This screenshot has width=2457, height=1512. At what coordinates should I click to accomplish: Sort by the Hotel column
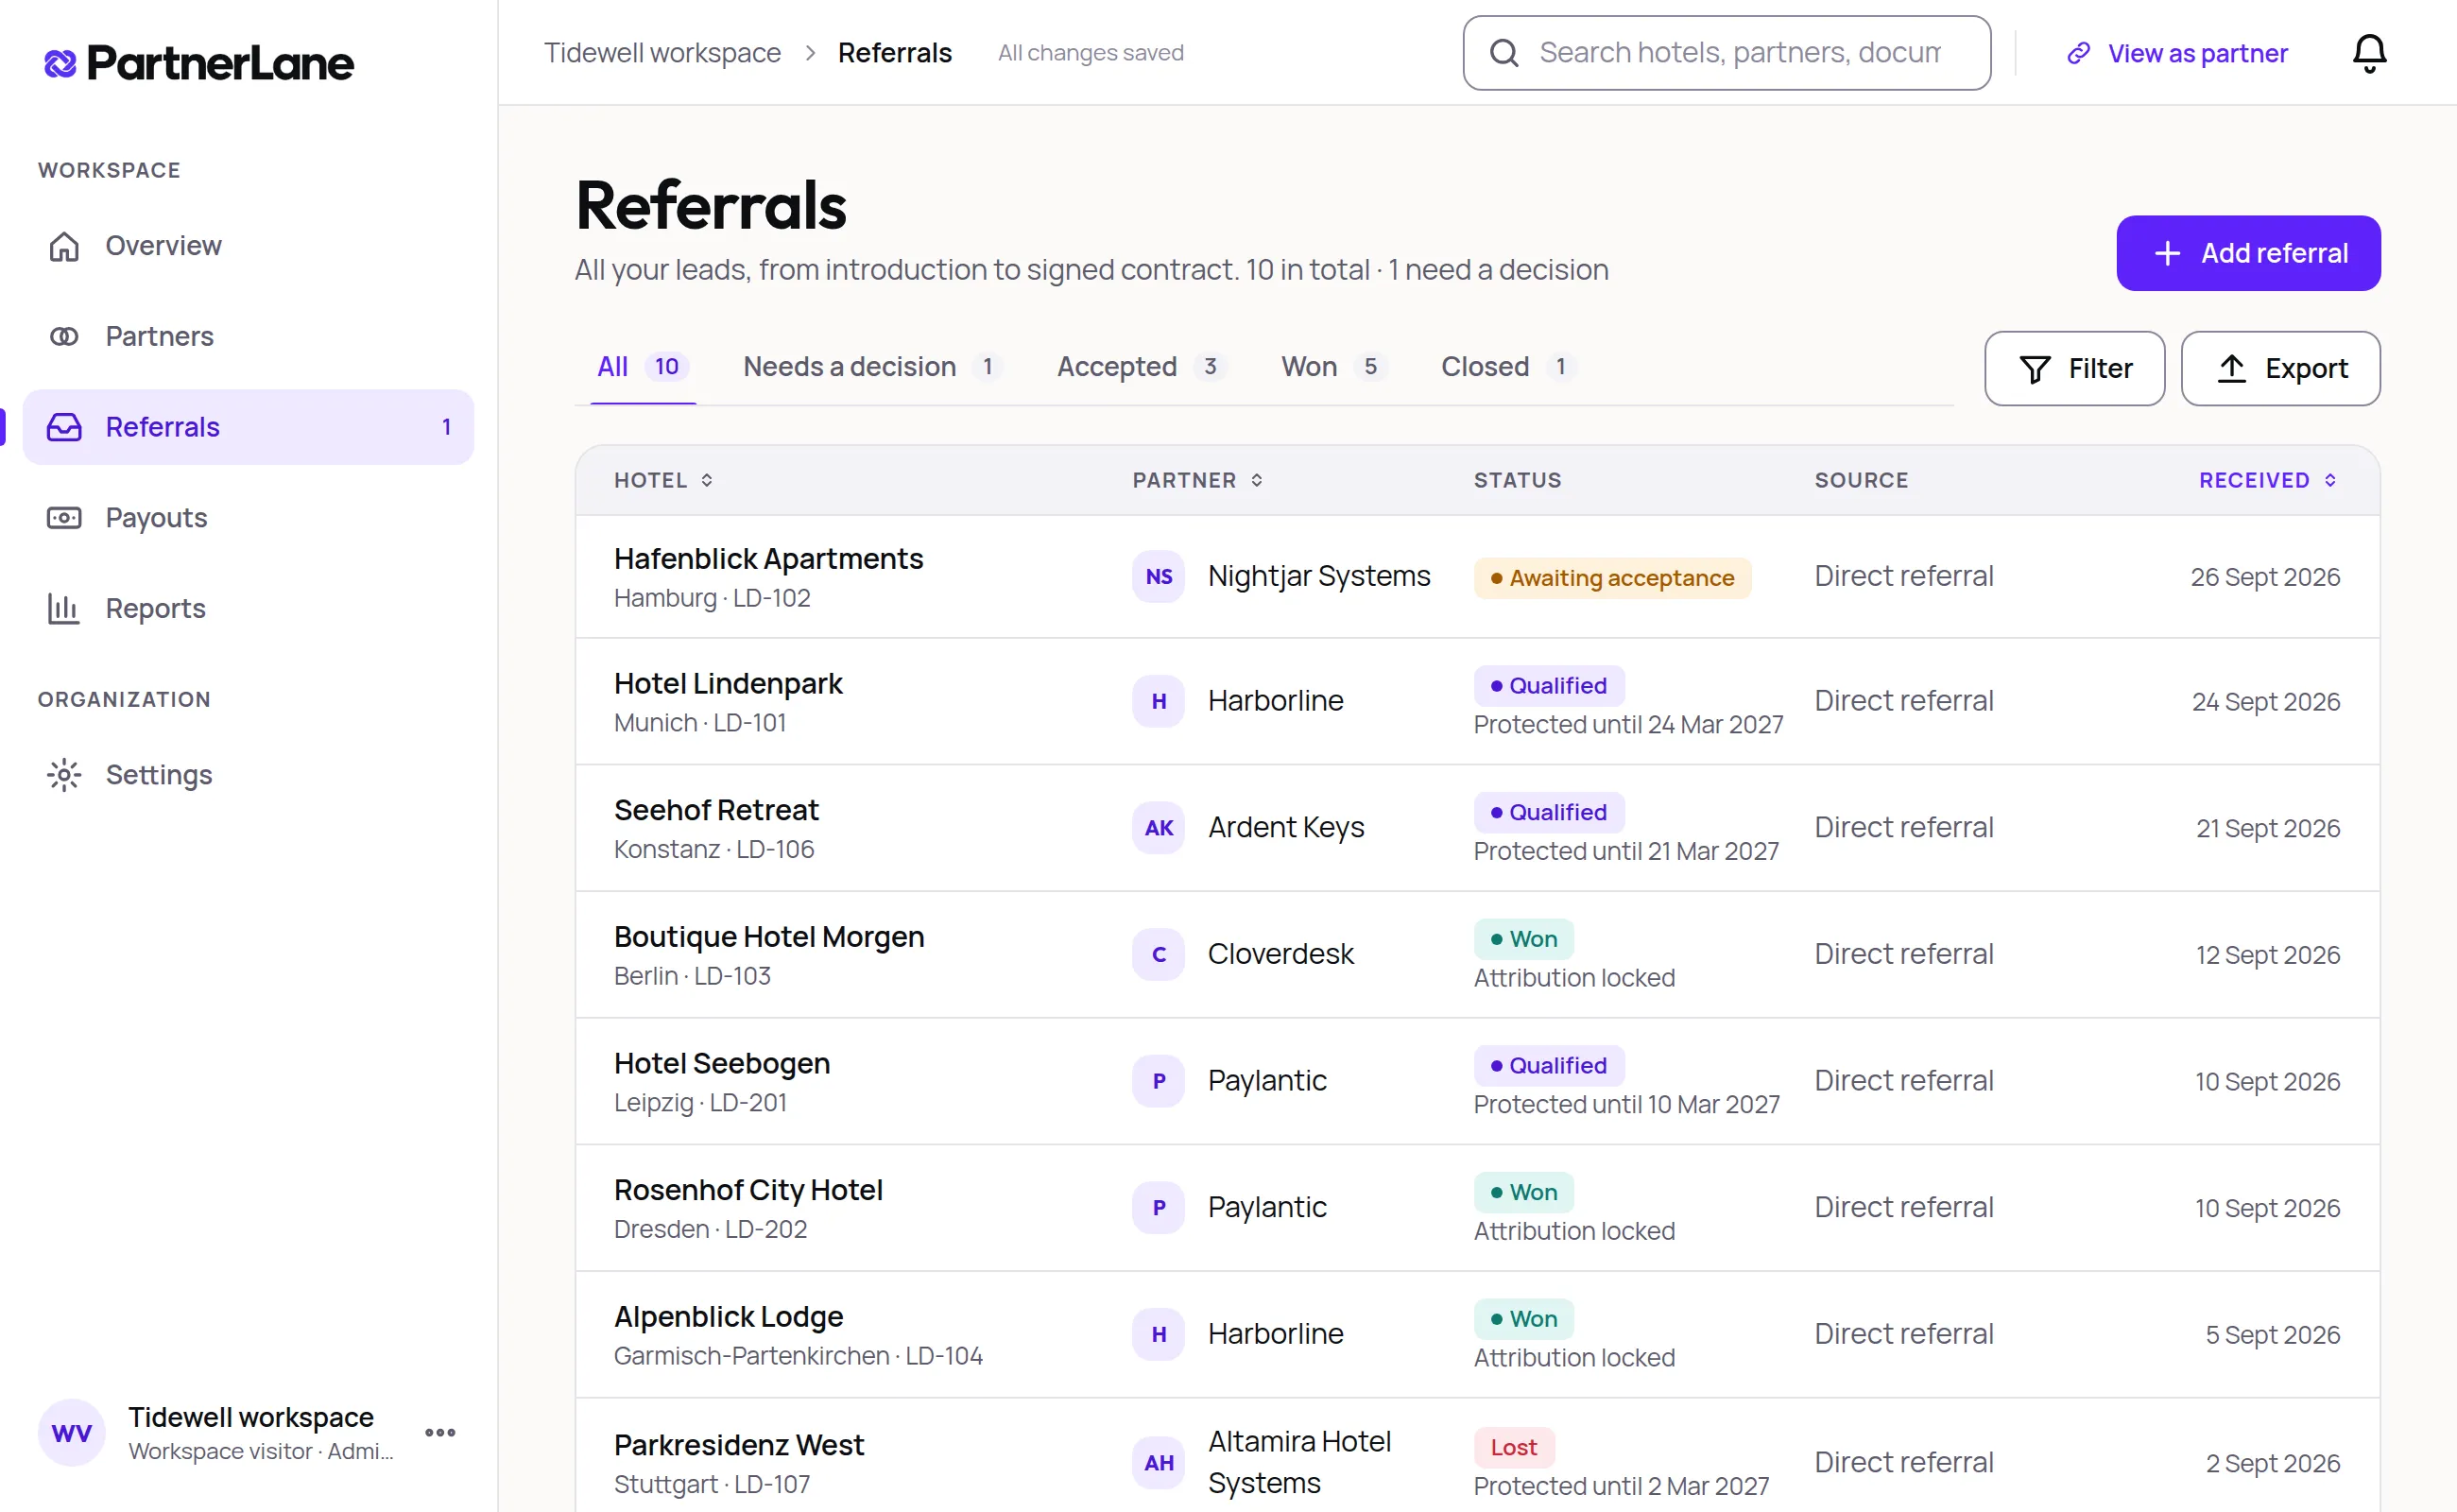point(663,480)
